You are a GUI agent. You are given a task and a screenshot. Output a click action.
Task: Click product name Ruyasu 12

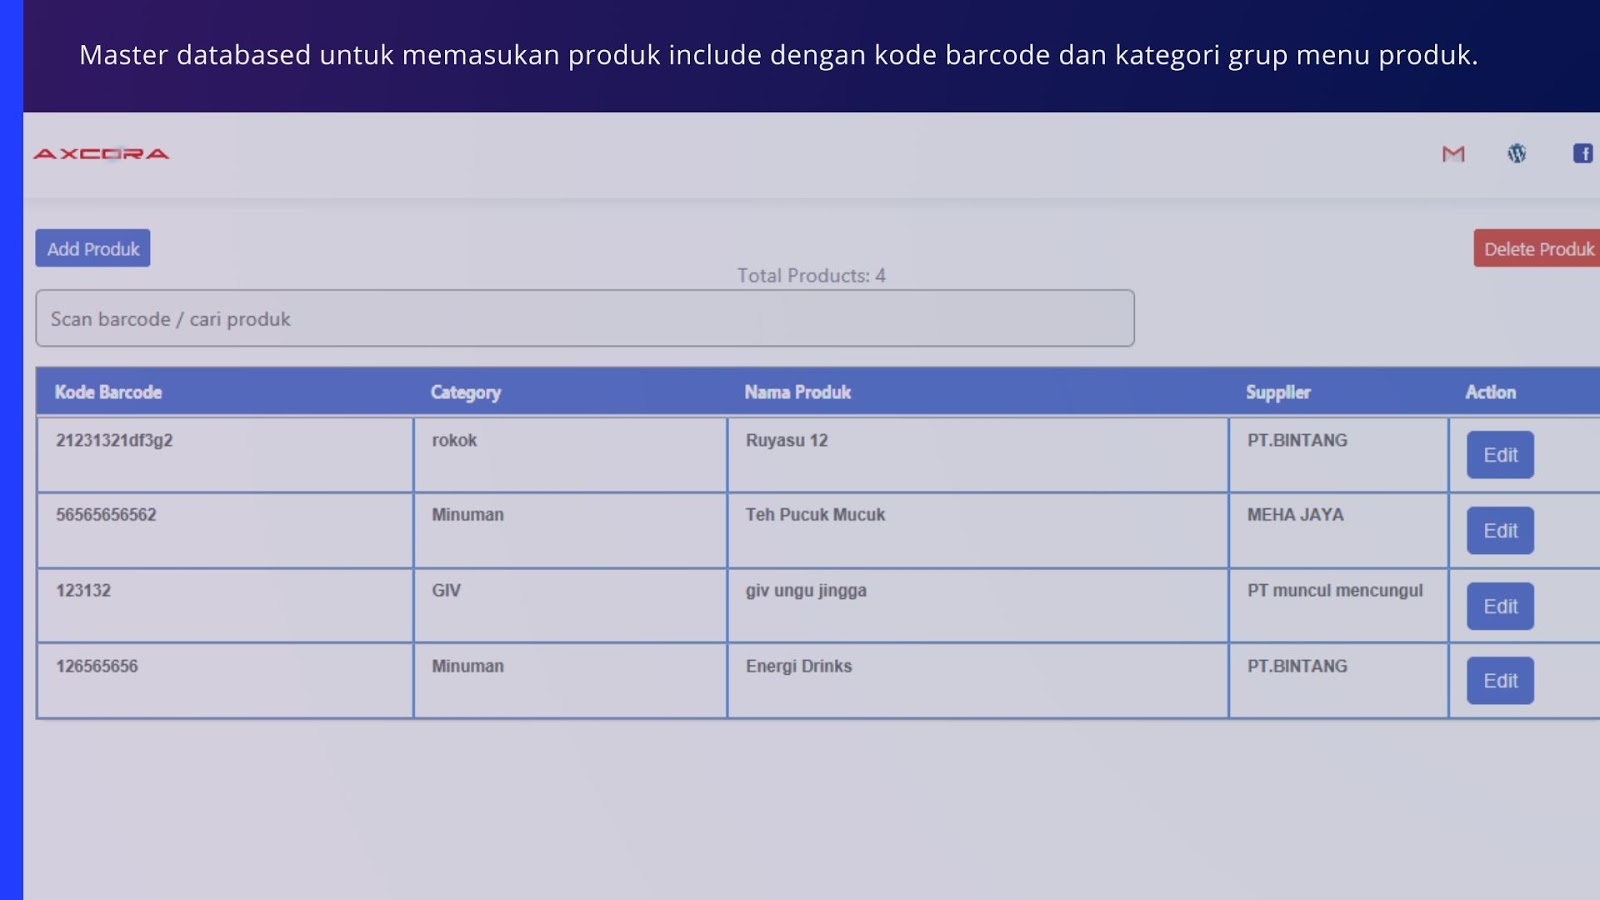pos(787,440)
